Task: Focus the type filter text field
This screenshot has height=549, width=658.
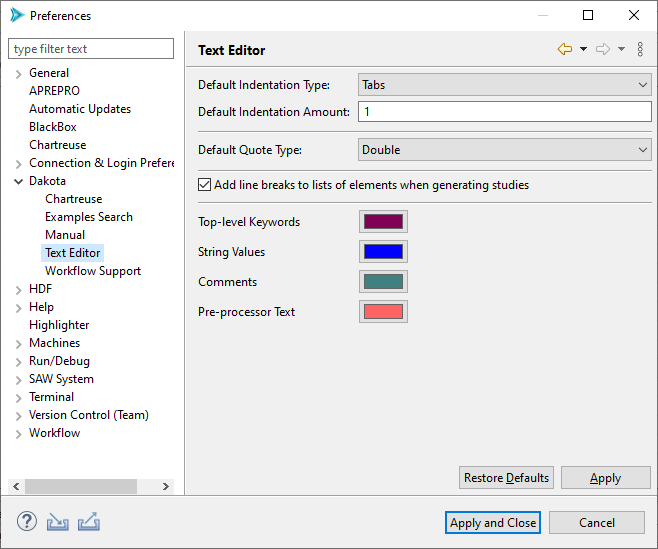Action: click(91, 49)
